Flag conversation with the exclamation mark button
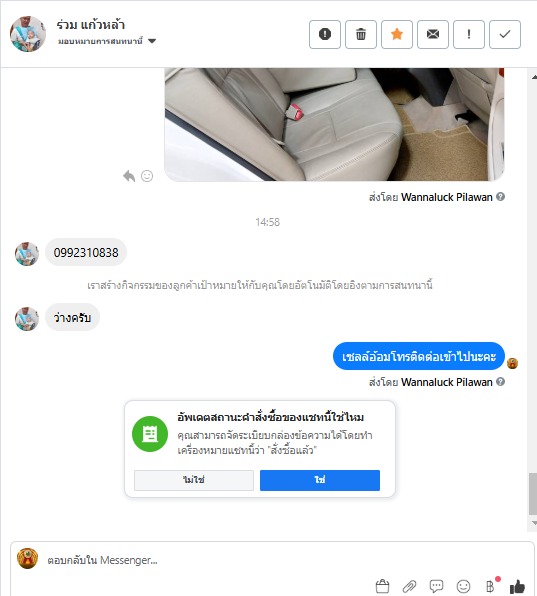 coord(469,34)
